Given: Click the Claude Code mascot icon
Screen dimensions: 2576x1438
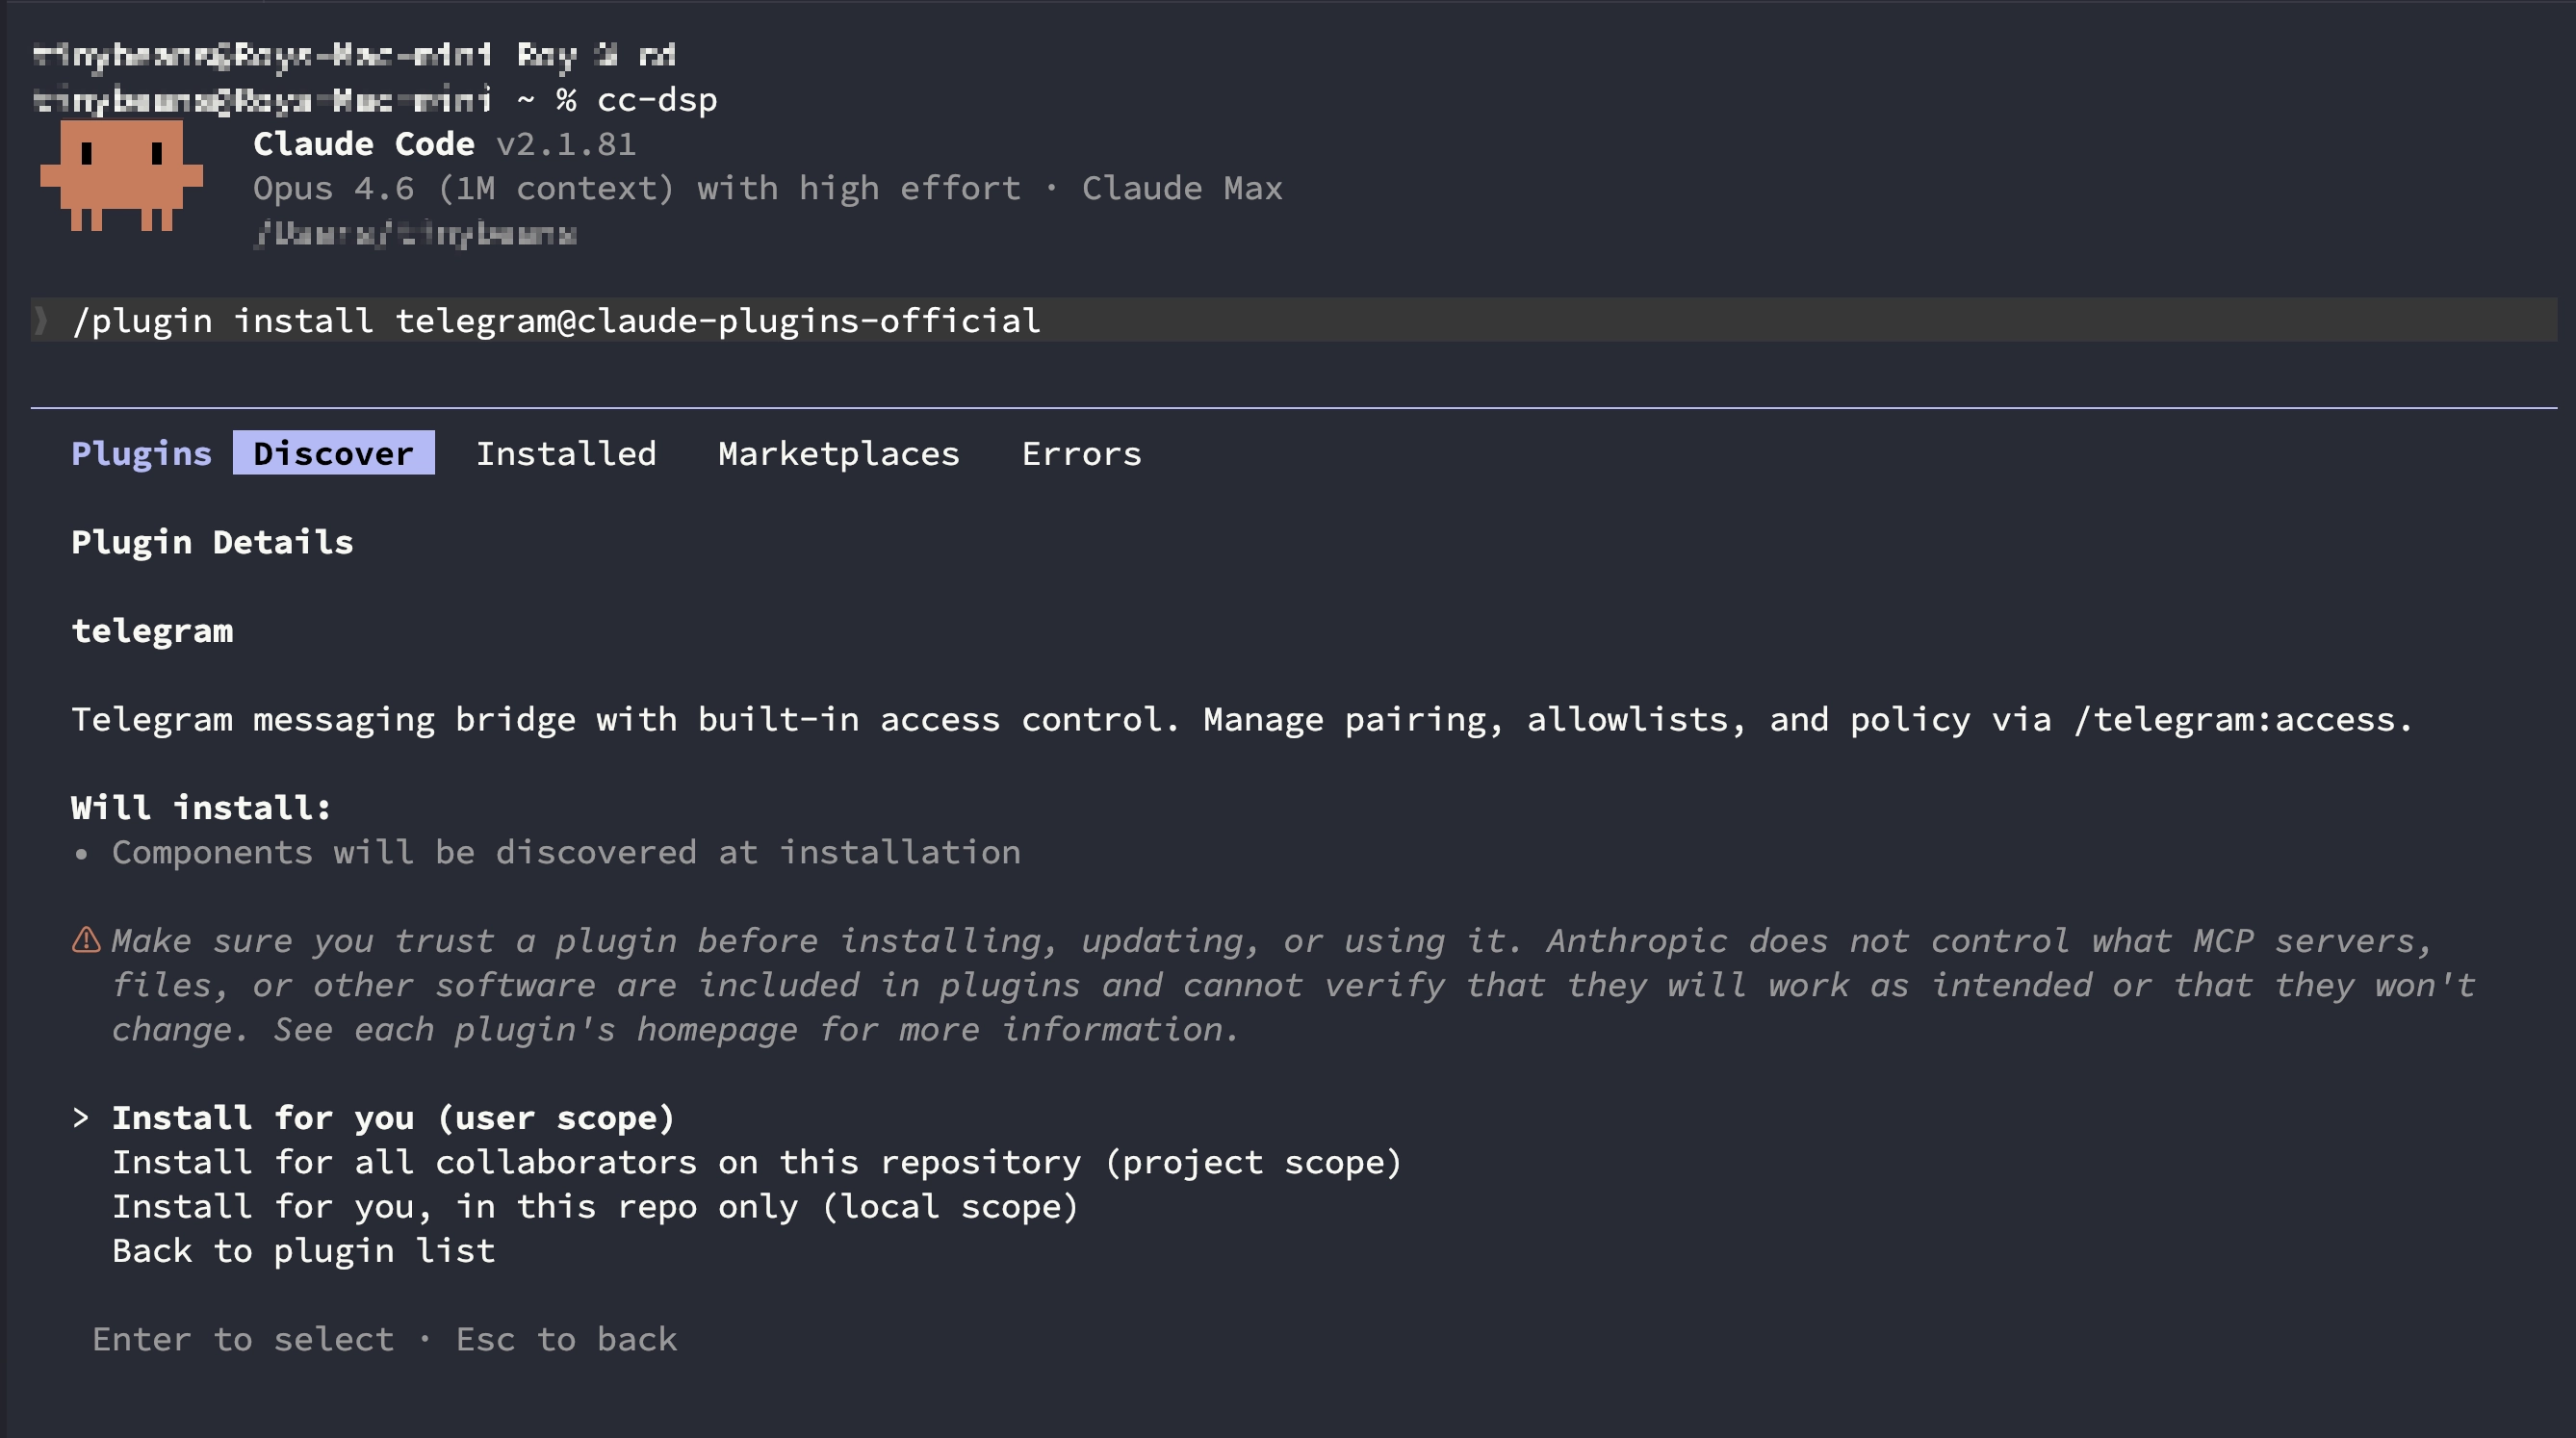Looking at the screenshot, I should (121, 175).
